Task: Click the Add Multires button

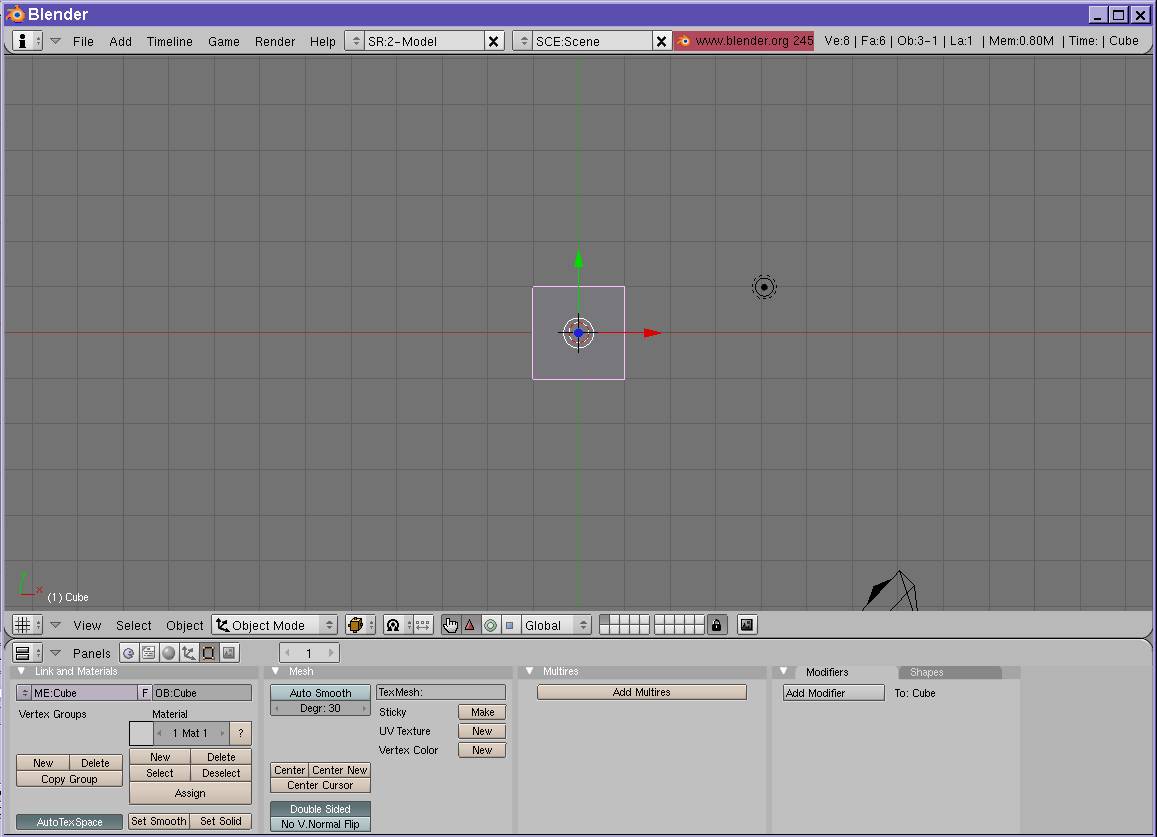Action: (641, 692)
